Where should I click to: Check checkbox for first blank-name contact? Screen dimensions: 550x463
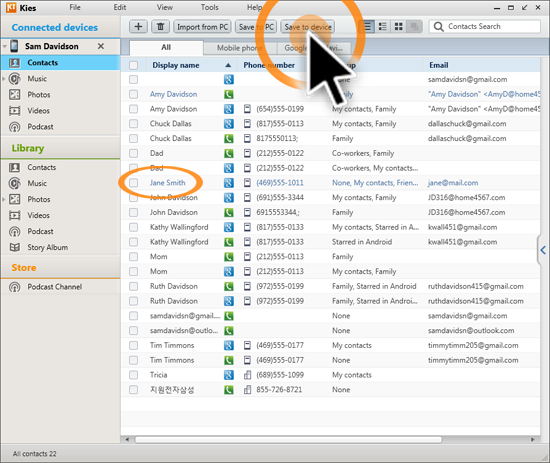click(133, 80)
